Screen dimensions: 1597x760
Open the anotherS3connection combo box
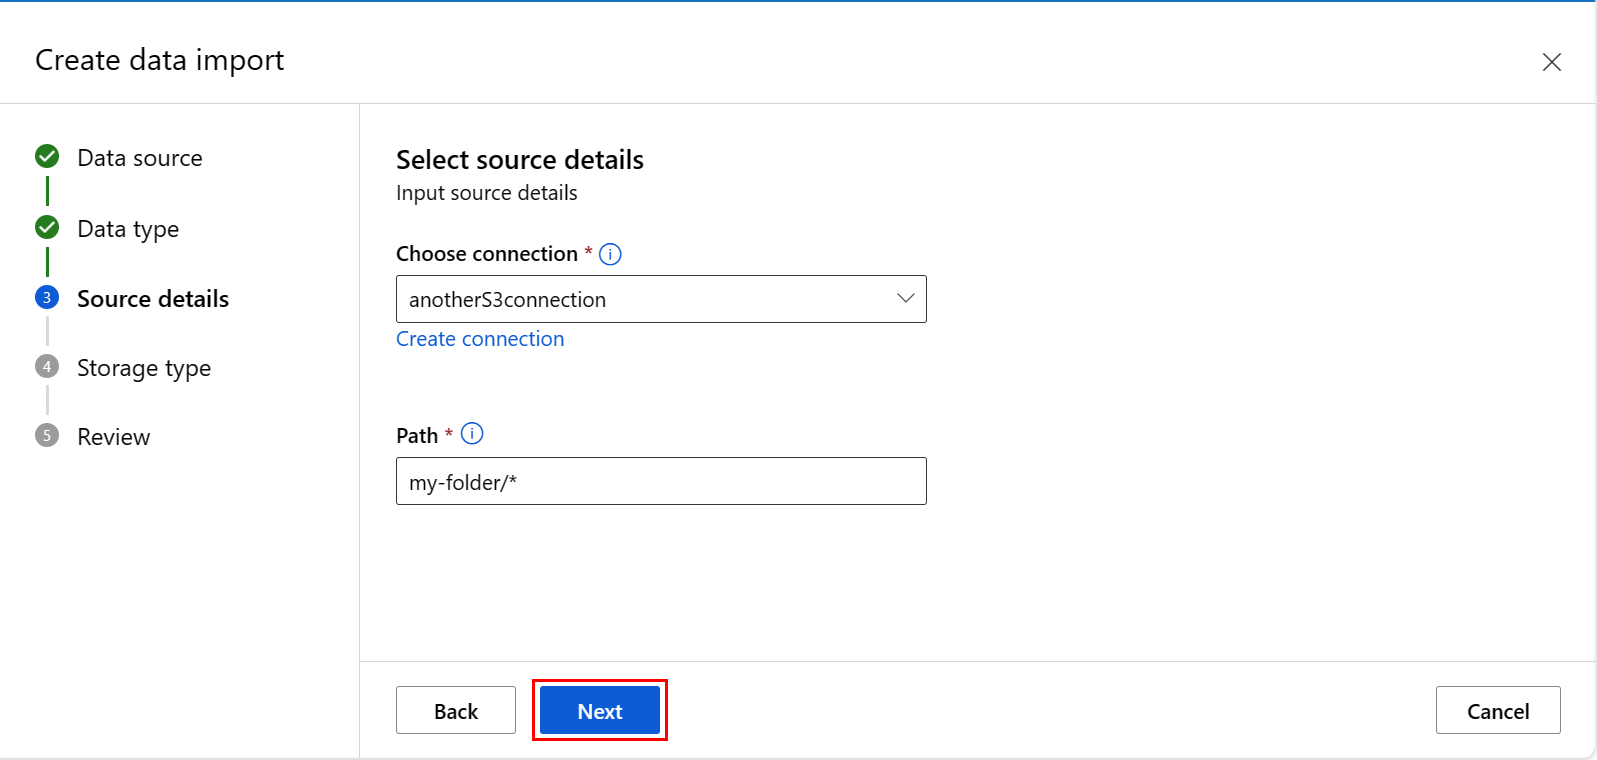[x=640, y=299]
